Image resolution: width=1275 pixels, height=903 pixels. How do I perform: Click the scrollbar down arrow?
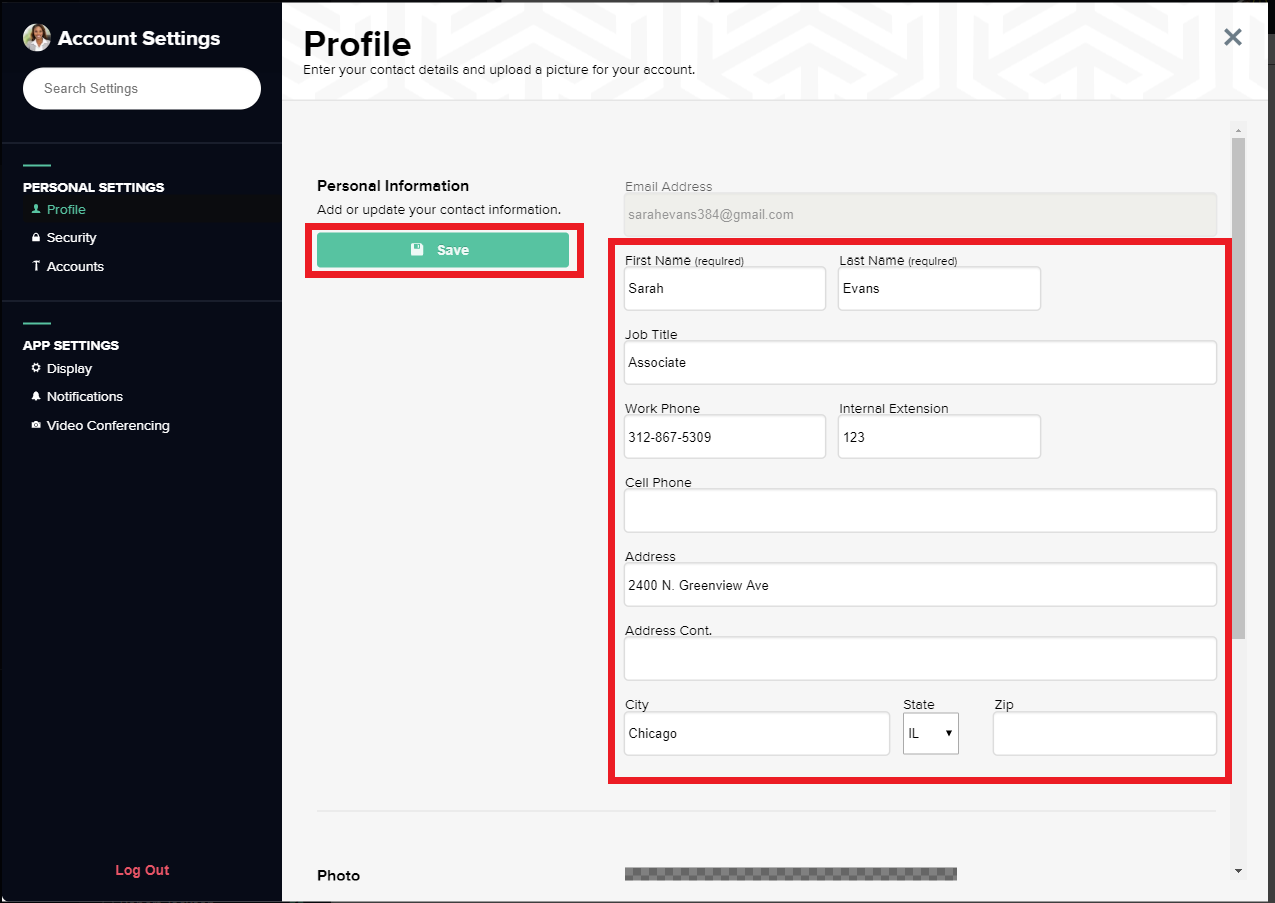(1238, 872)
